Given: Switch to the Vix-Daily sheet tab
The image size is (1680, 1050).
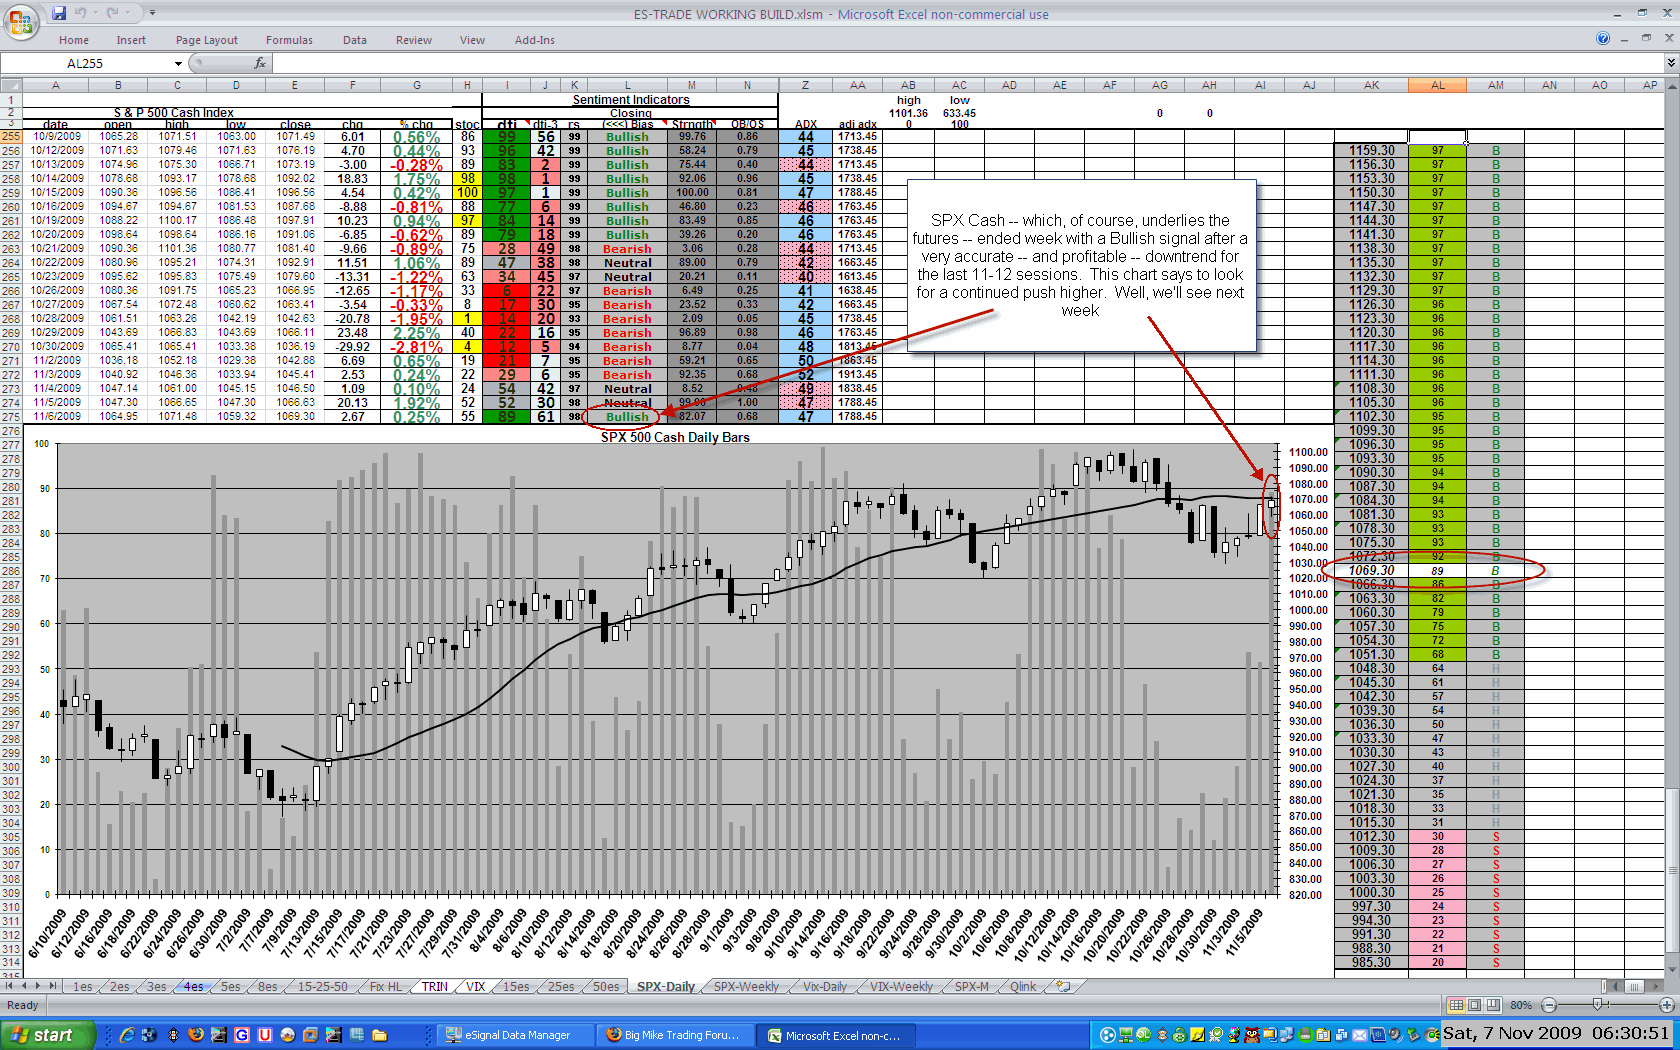Looking at the screenshot, I should click(825, 986).
